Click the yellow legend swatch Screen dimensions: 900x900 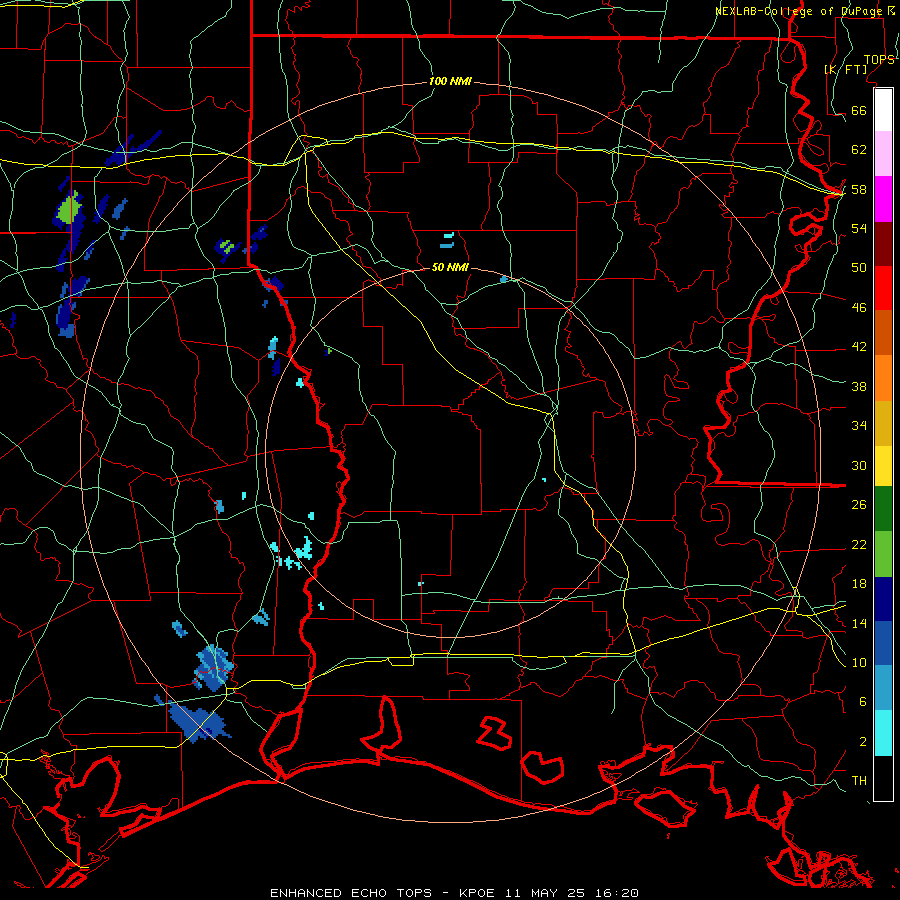click(x=883, y=466)
